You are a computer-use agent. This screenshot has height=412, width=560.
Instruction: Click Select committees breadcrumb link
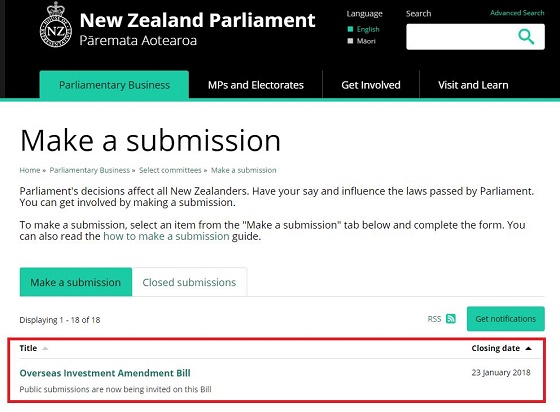tap(170, 170)
